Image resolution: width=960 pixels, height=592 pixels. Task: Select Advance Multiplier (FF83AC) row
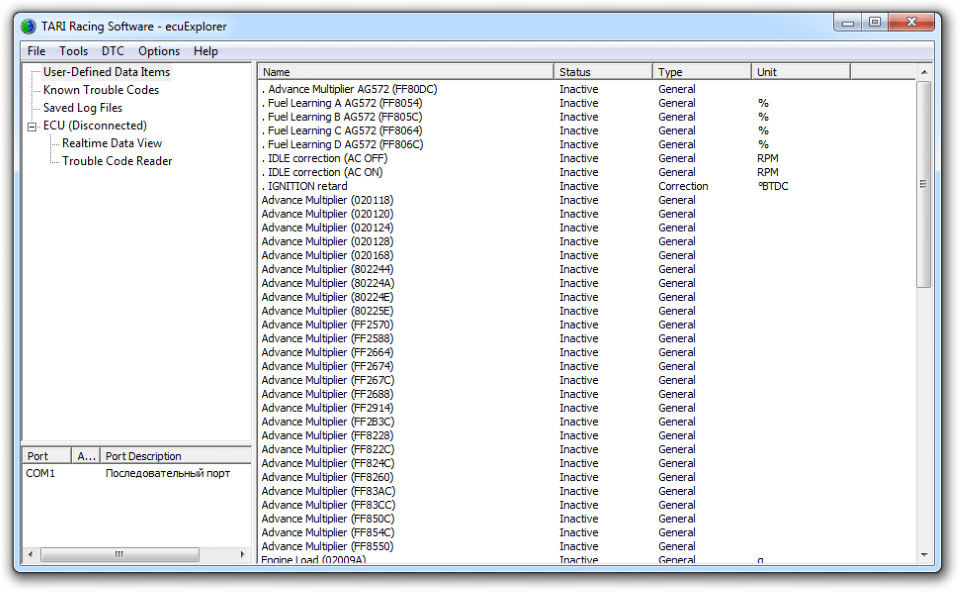[587, 490]
